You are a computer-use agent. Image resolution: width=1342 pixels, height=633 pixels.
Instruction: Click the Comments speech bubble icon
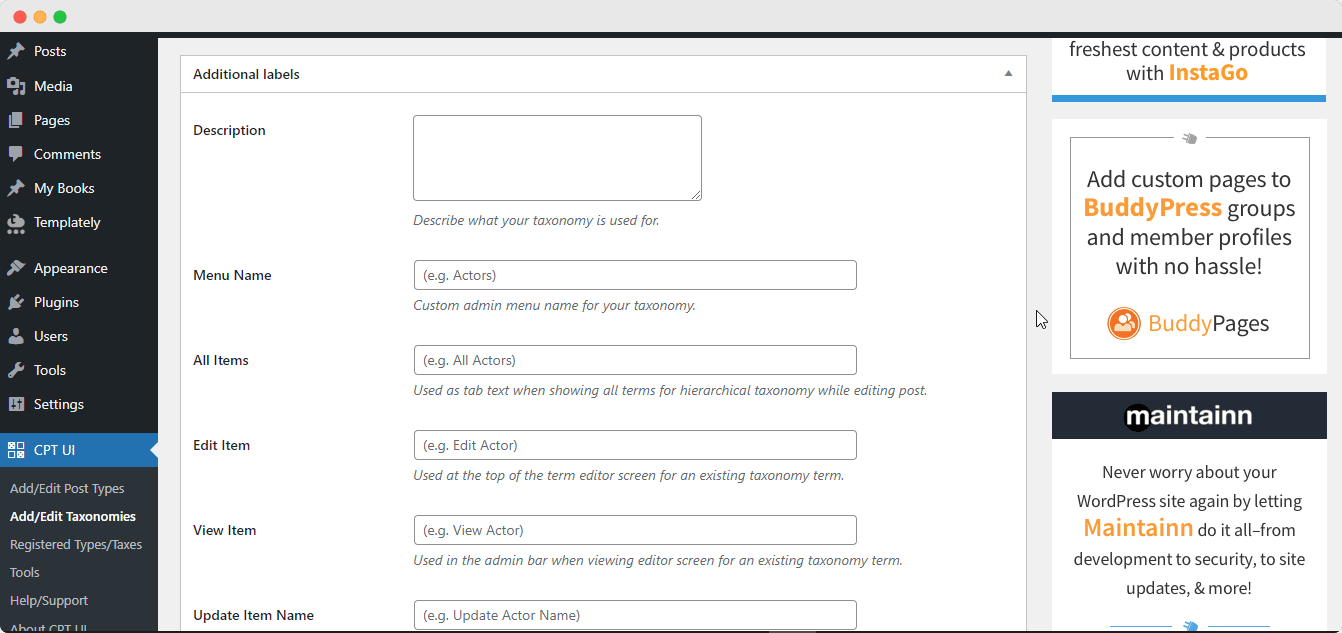click(x=16, y=154)
